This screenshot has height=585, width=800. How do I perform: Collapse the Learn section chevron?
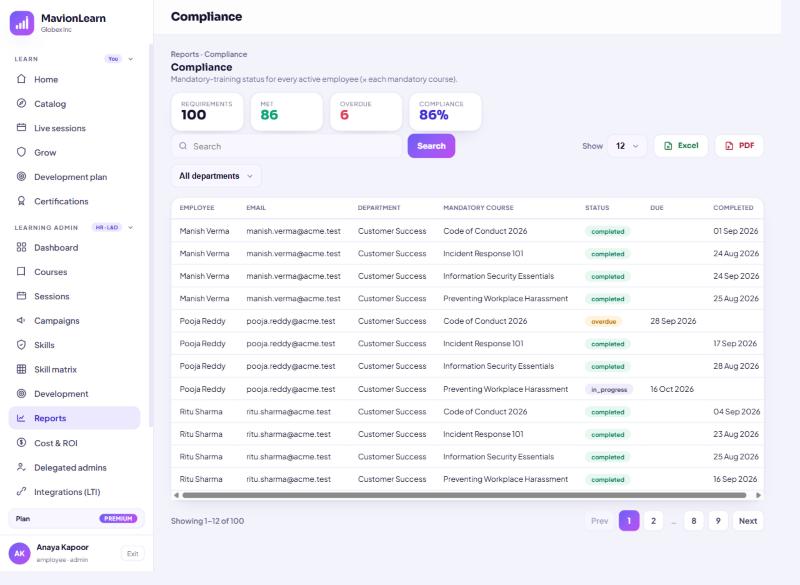click(x=131, y=59)
